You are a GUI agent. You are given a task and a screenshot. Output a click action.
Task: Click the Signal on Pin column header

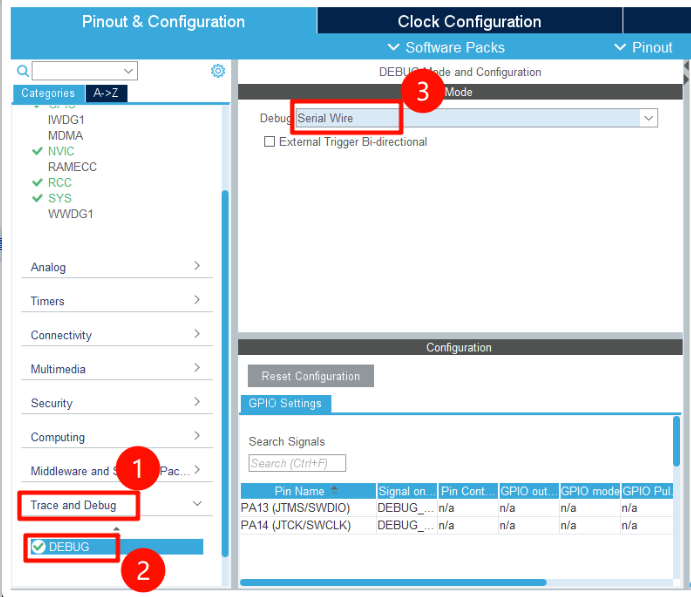[x=407, y=491]
